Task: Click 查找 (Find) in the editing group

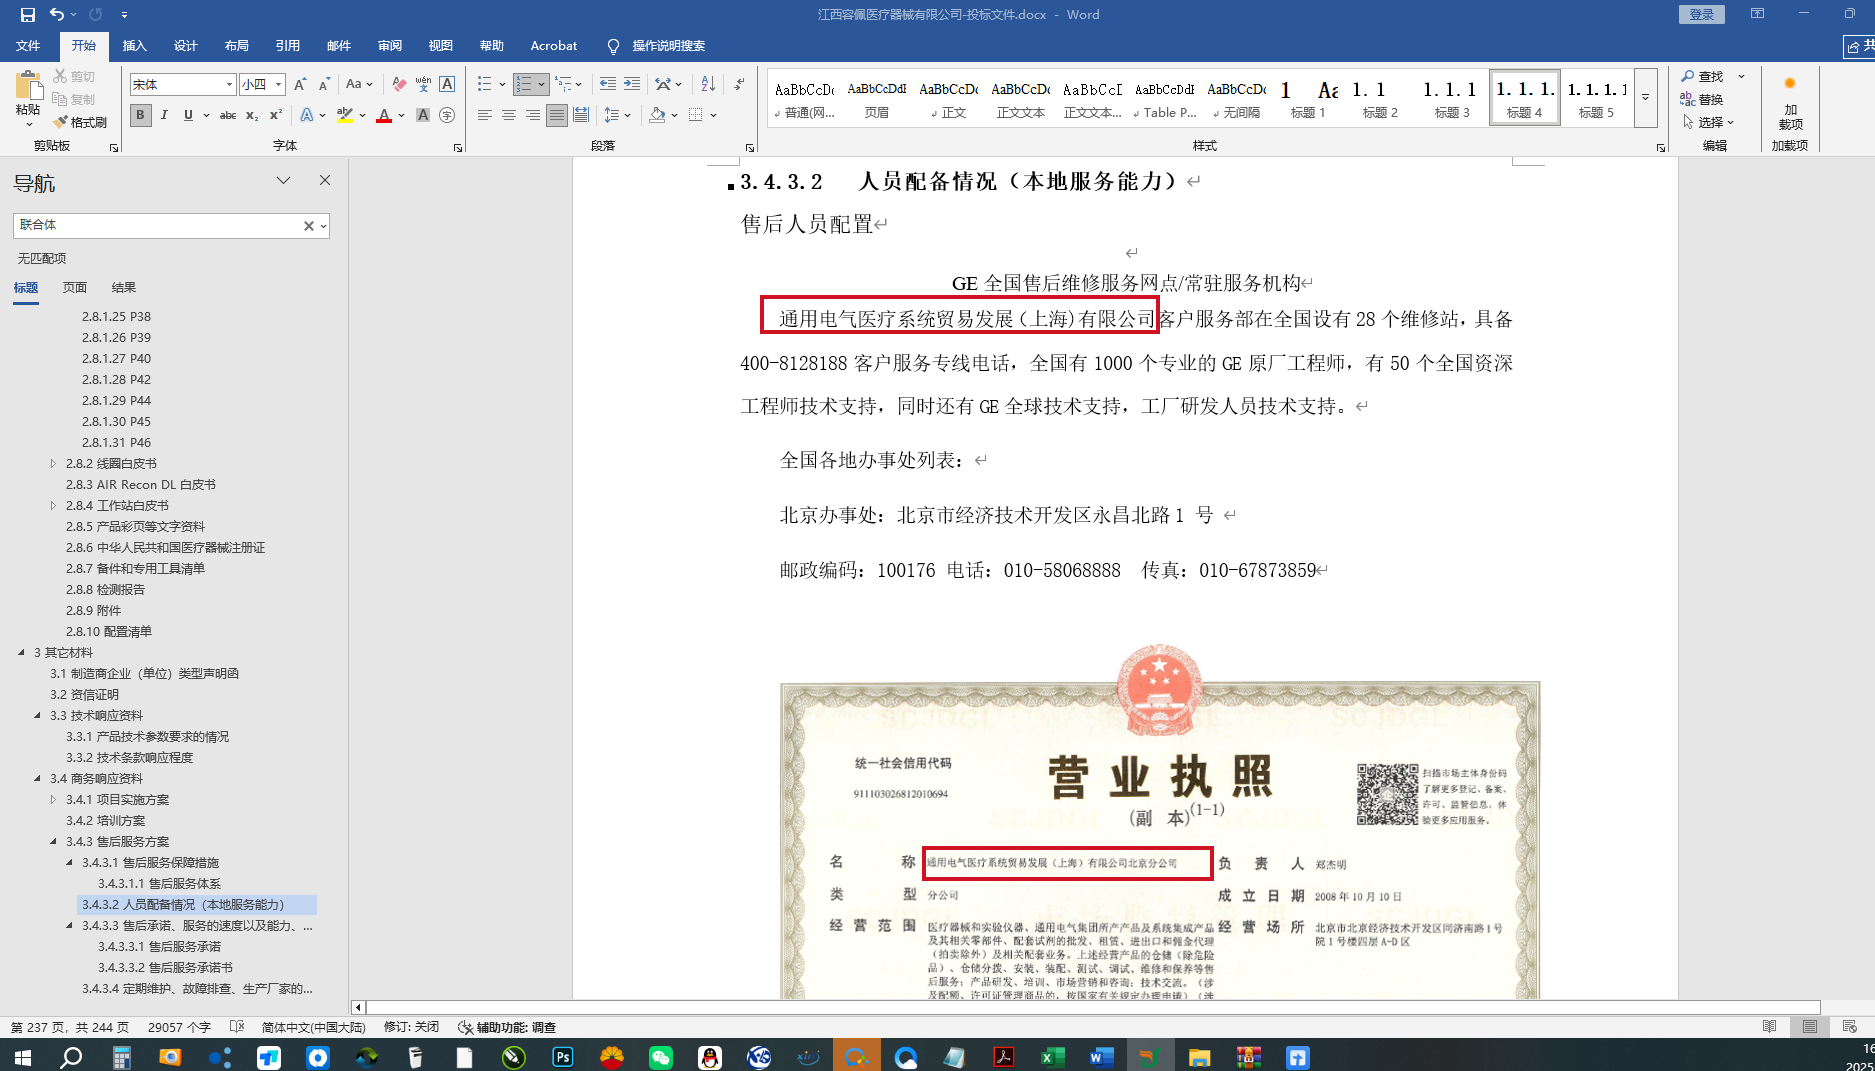Action: [1704, 77]
